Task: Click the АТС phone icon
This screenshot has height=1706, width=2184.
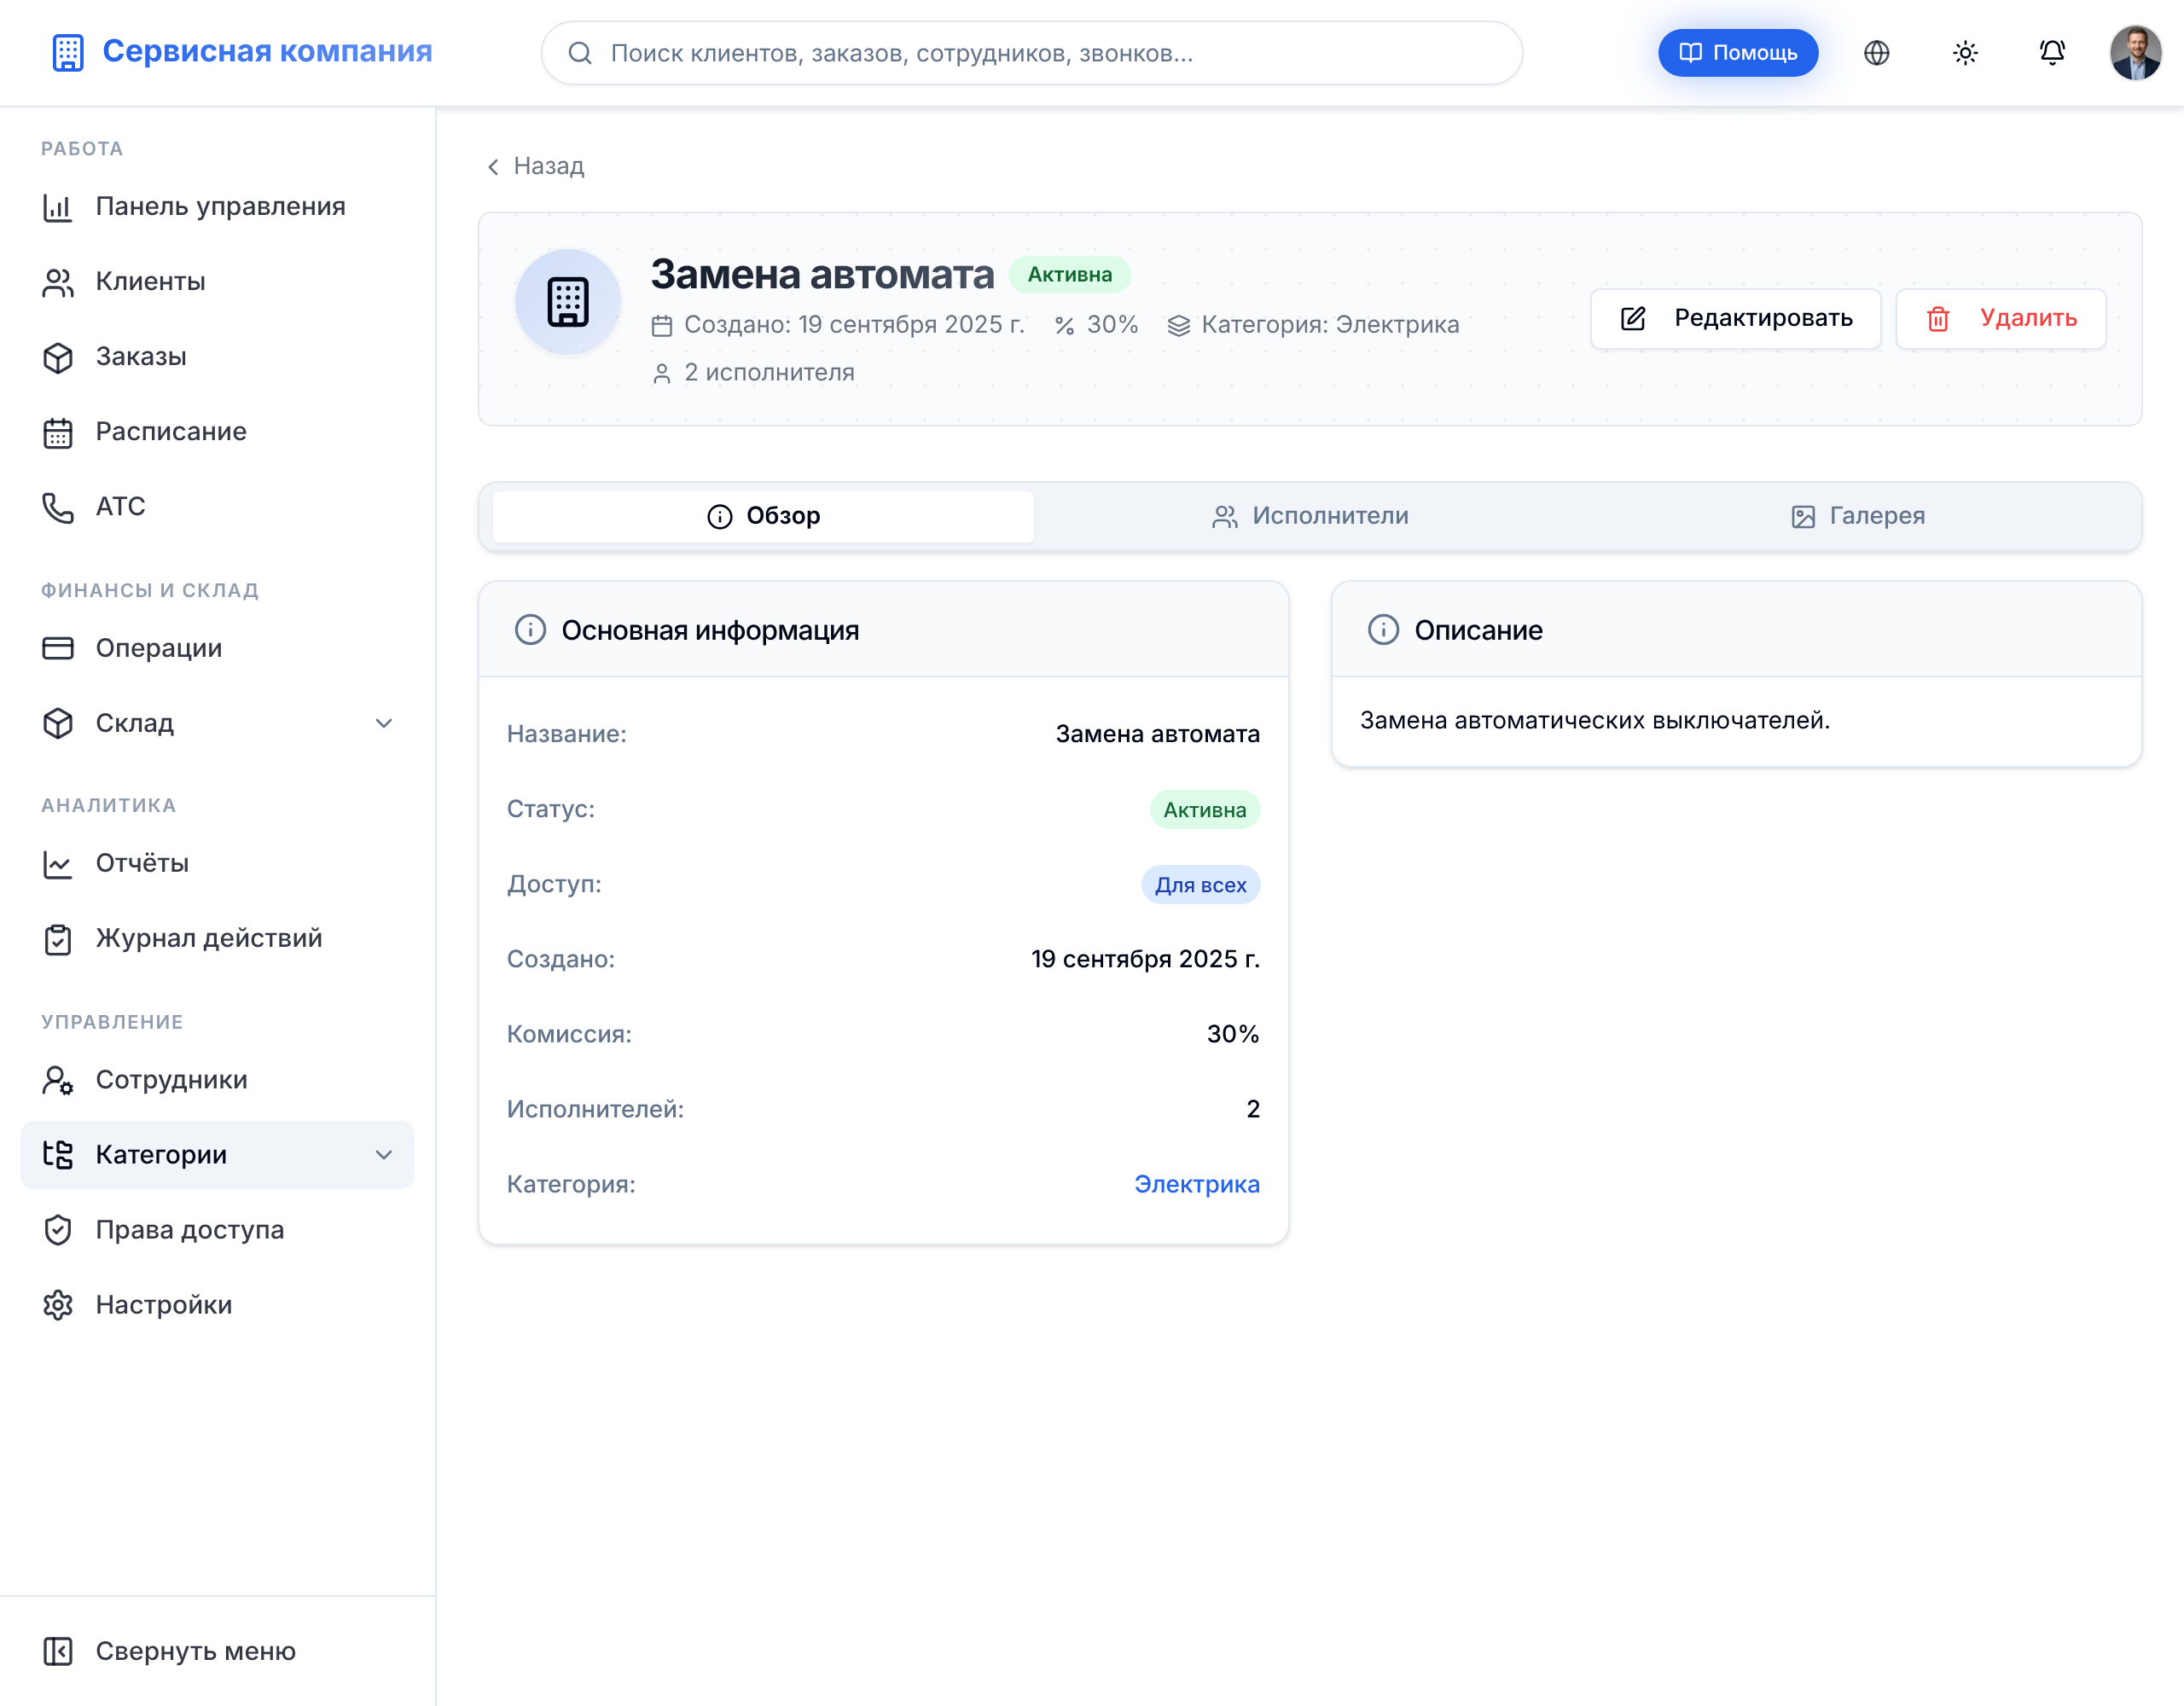Action: click(58, 507)
